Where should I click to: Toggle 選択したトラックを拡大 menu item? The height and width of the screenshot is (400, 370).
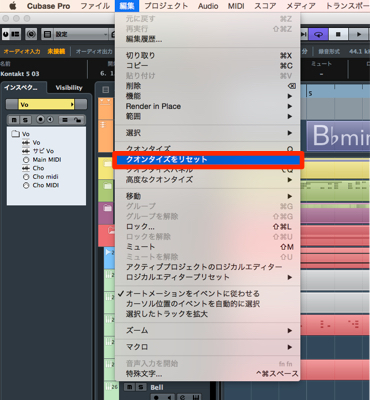click(x=207, y=314)
